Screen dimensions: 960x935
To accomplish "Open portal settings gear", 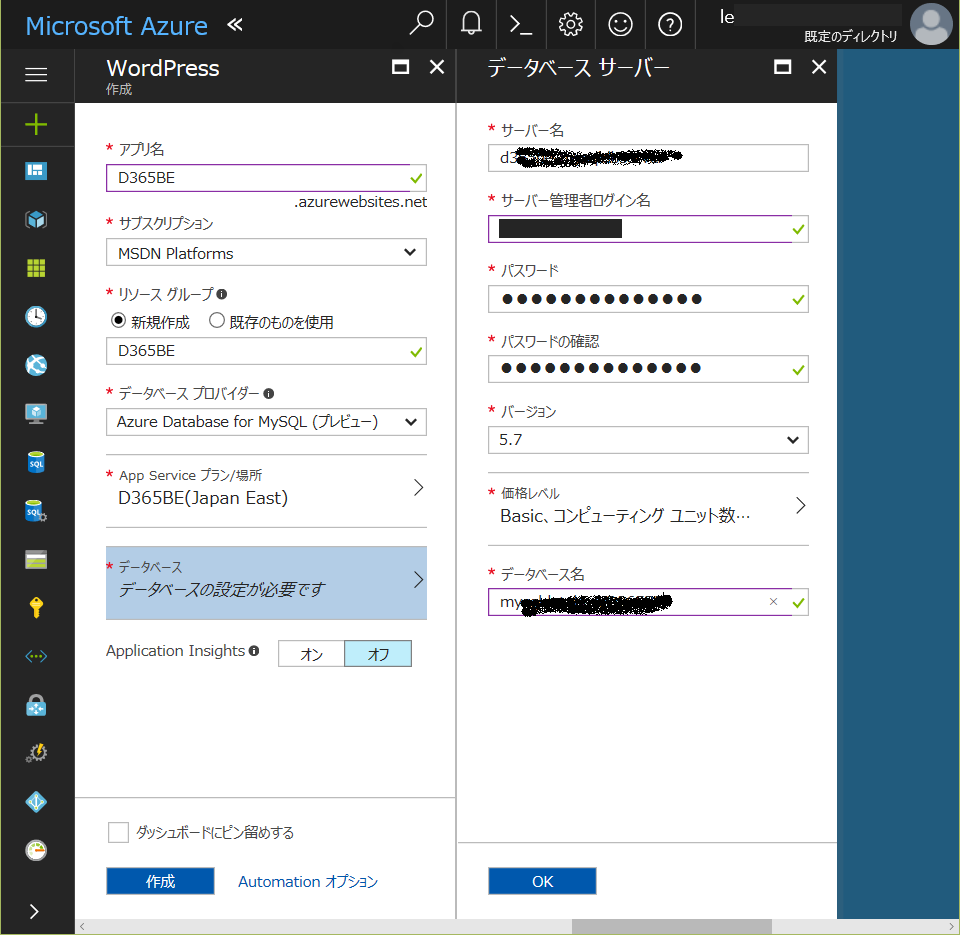I will tap(570, 24).
